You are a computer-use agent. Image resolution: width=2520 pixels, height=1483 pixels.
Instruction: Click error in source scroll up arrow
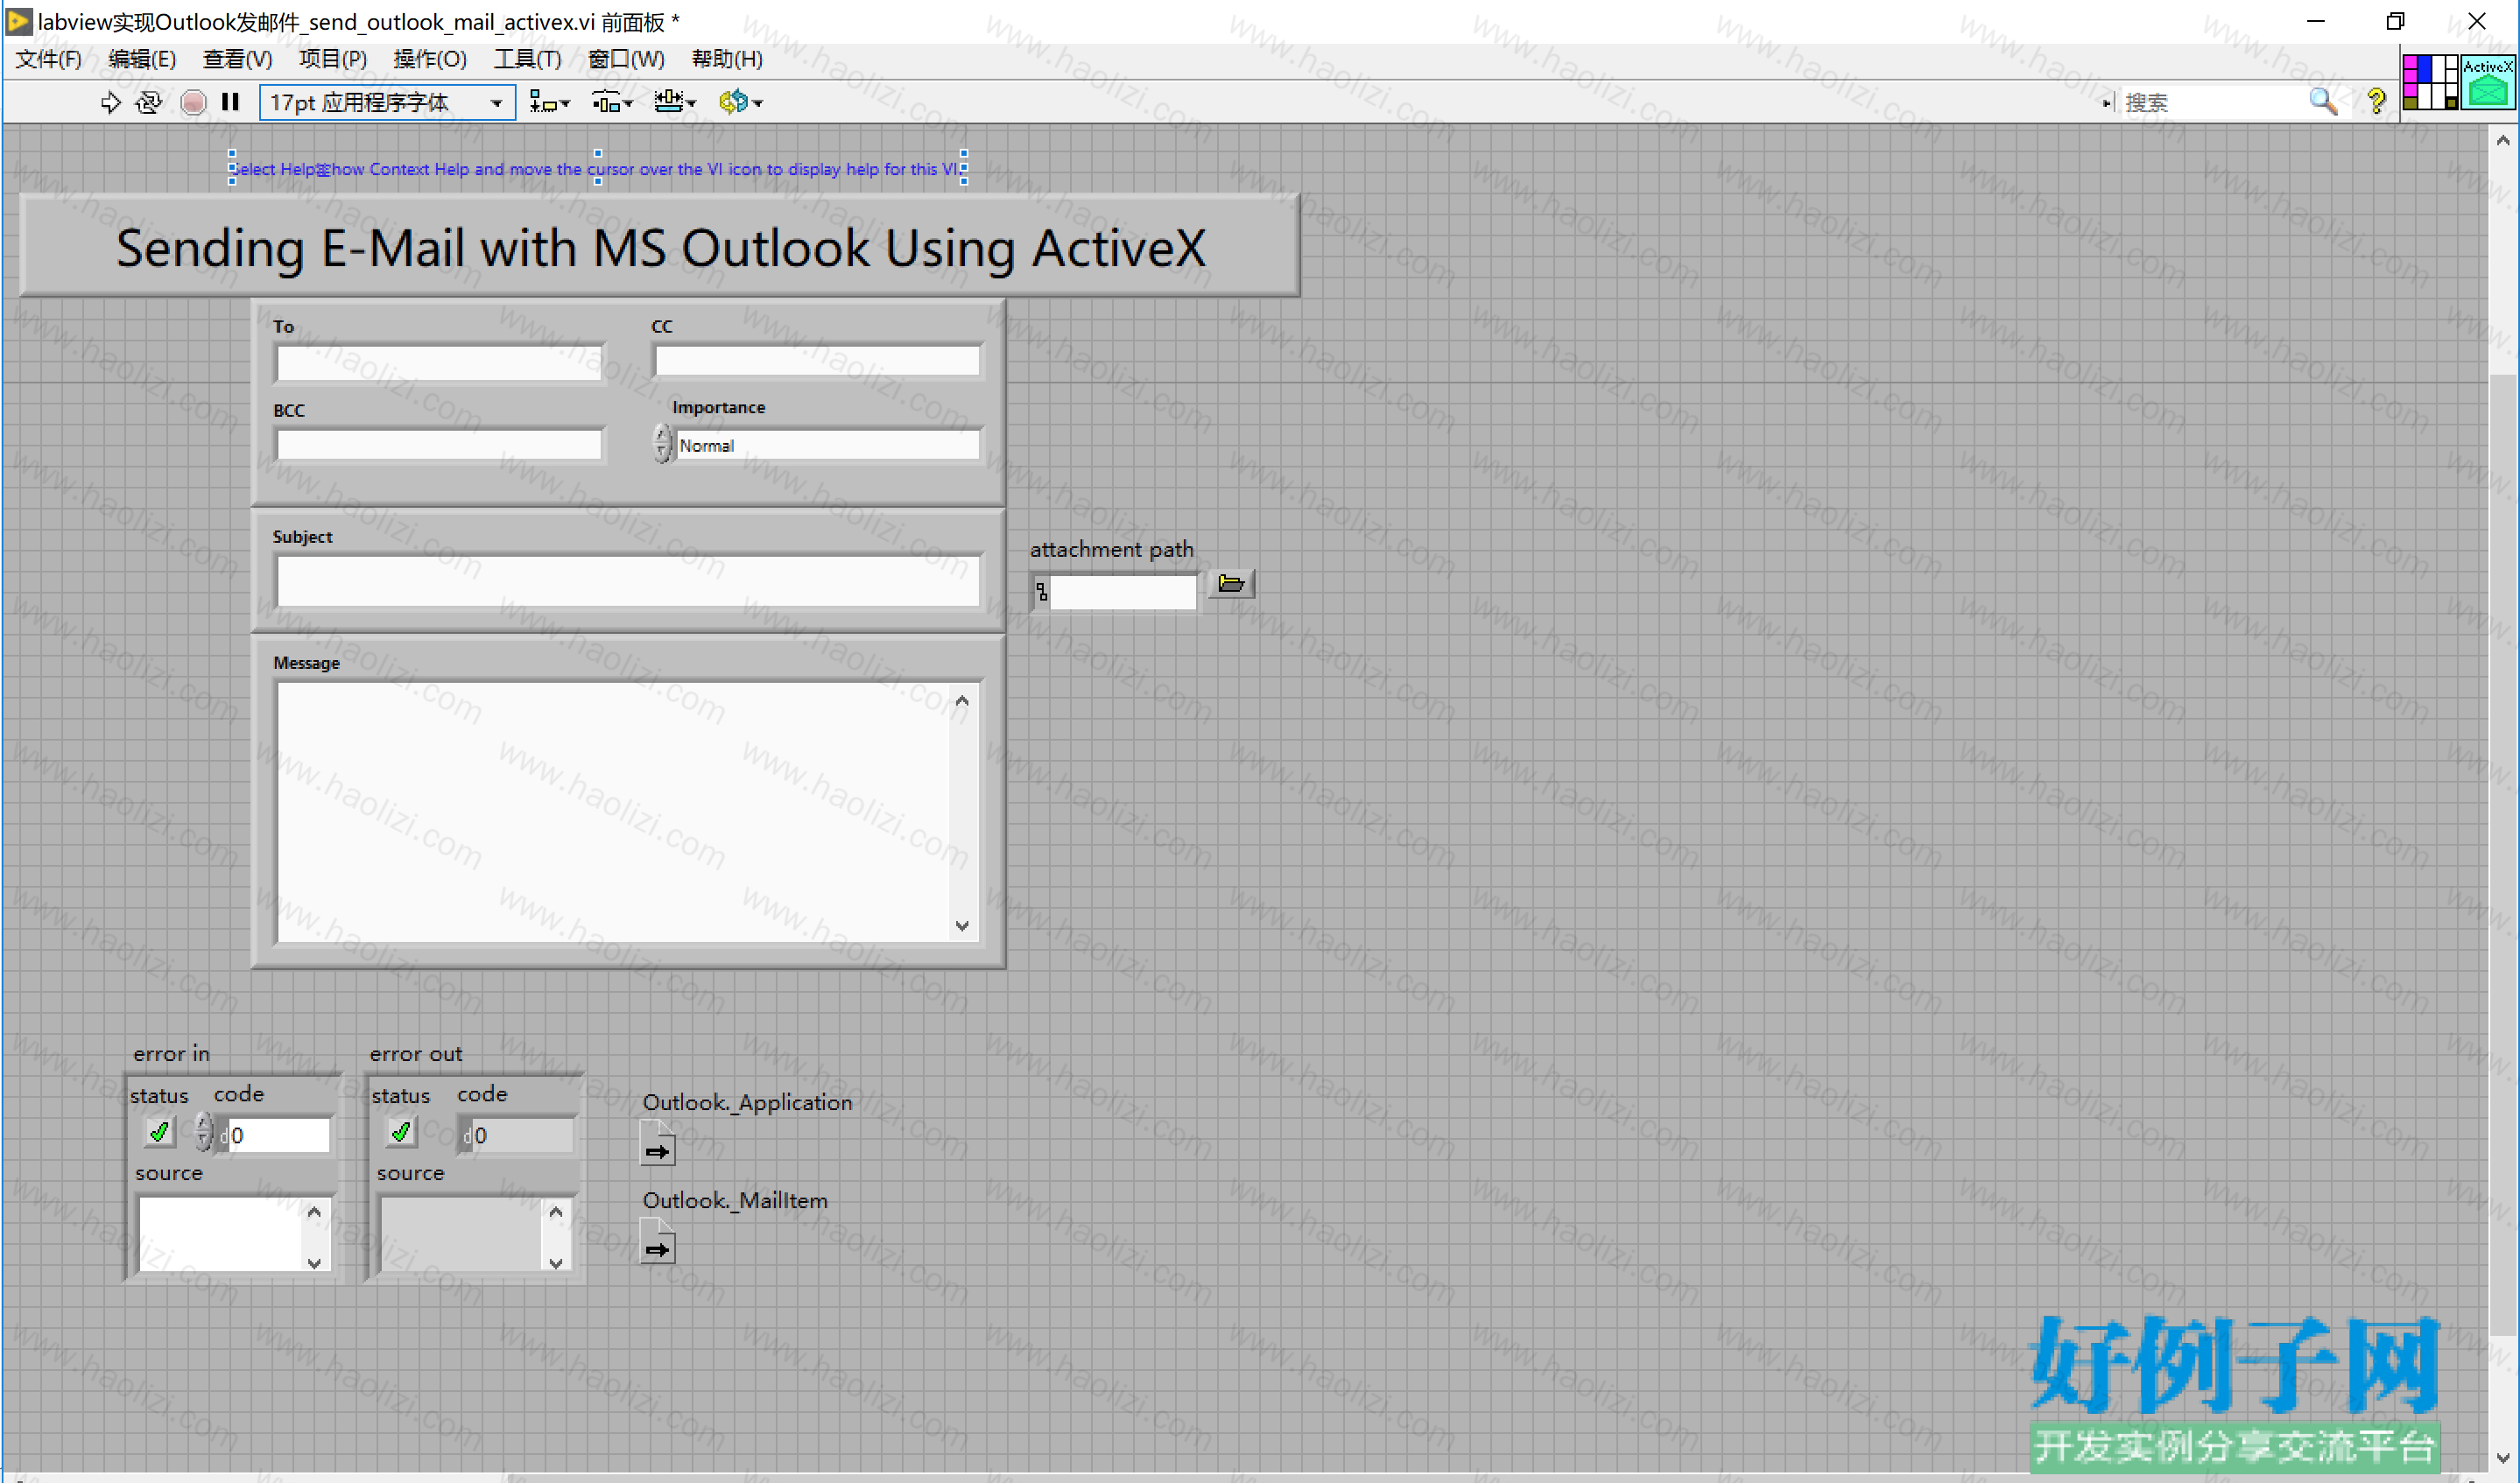pos(314,1211)
